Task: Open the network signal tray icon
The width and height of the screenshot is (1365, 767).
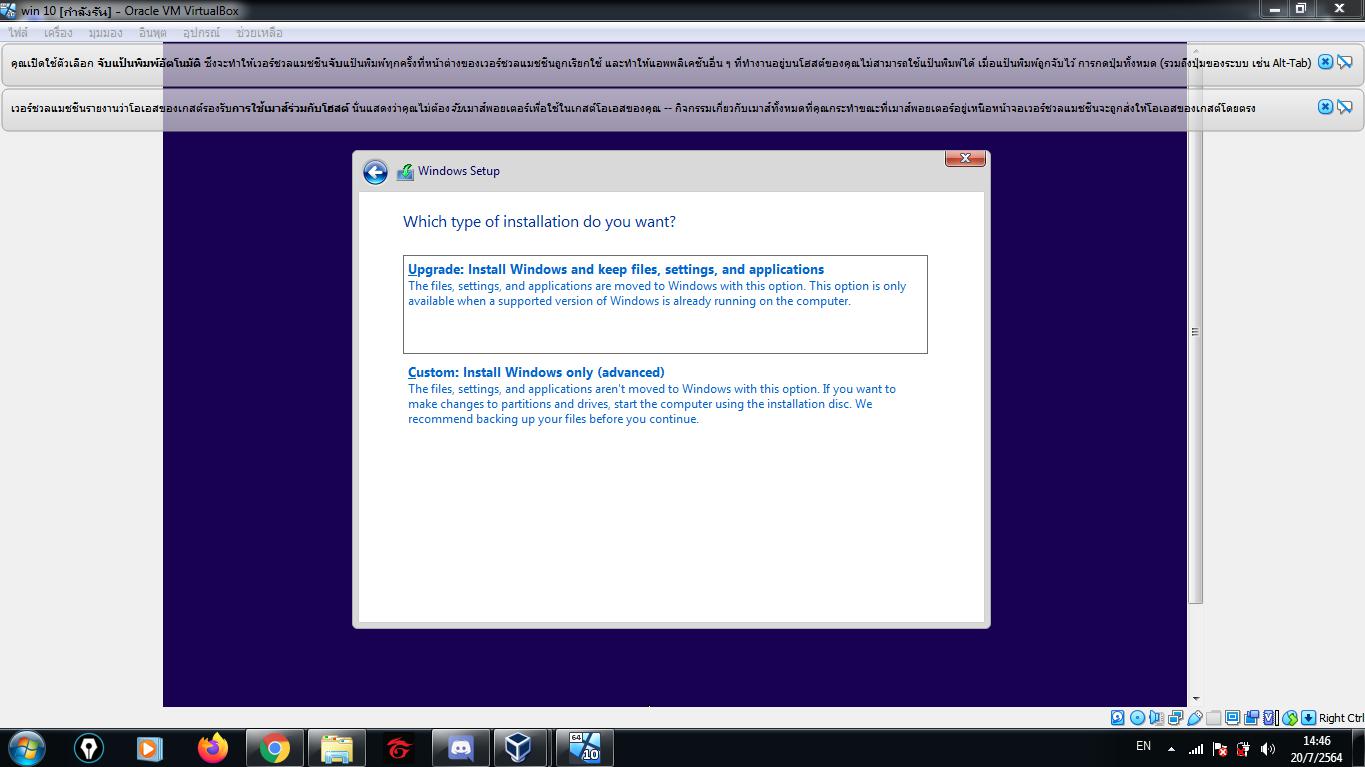Action: pos(1195,749)
